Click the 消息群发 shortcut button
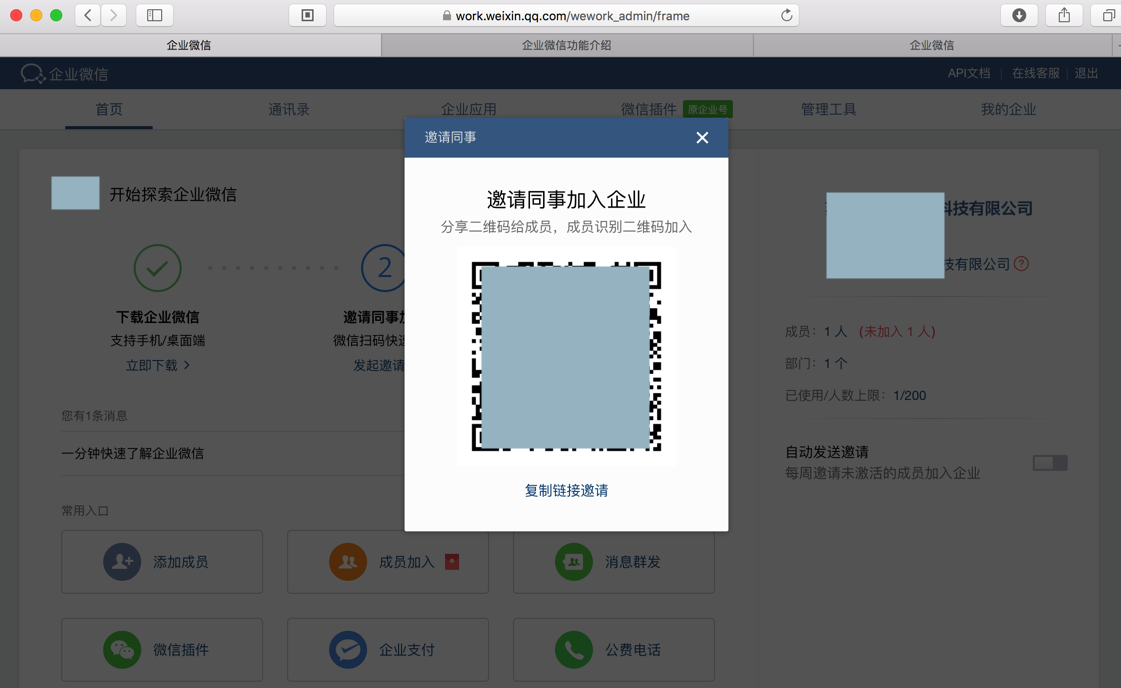 [614, 562]
